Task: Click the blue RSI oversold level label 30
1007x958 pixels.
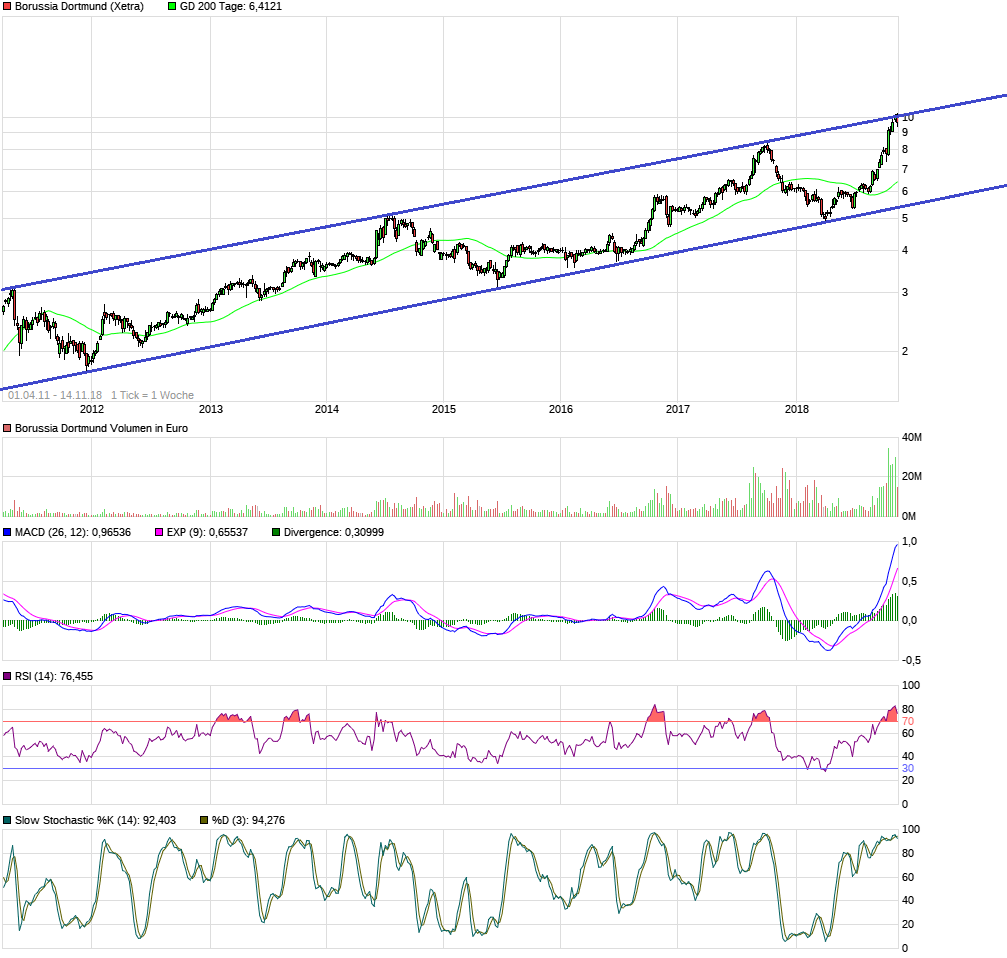Action: [907, 768]
